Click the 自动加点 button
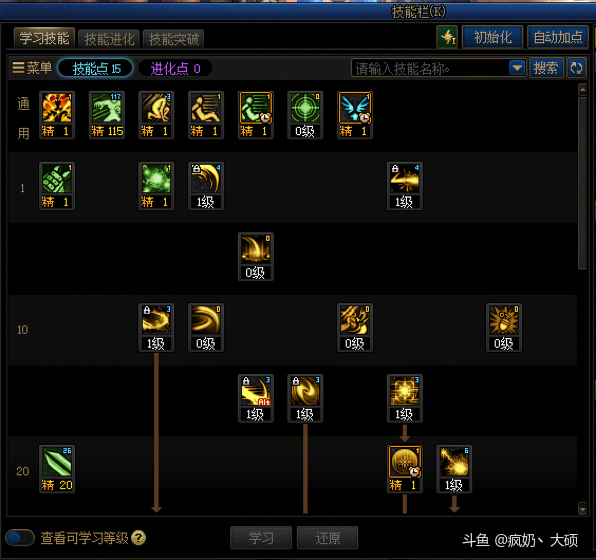 (558, 37)
